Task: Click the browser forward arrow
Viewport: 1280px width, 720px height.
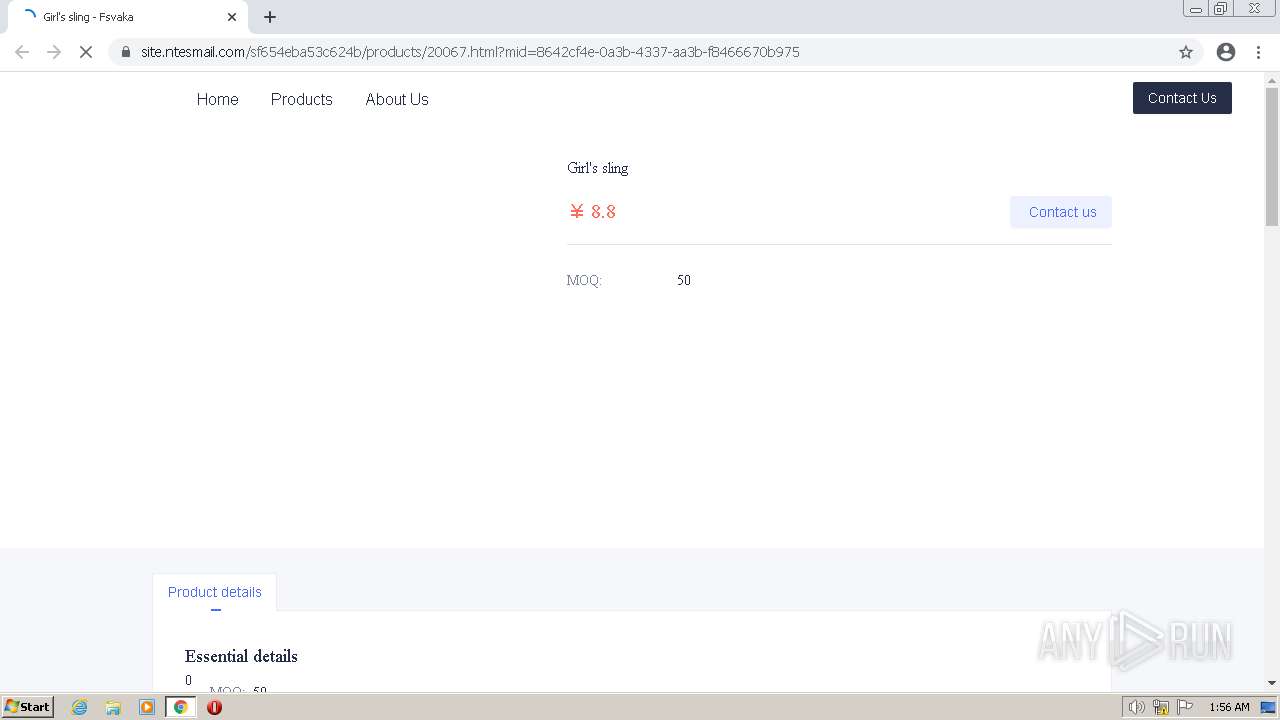Action: click(x=54, y=52)
